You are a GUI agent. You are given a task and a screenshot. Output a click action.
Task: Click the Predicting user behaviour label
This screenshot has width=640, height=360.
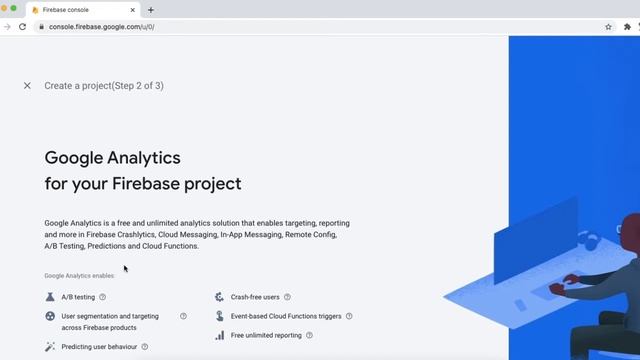tap(99, 347)
